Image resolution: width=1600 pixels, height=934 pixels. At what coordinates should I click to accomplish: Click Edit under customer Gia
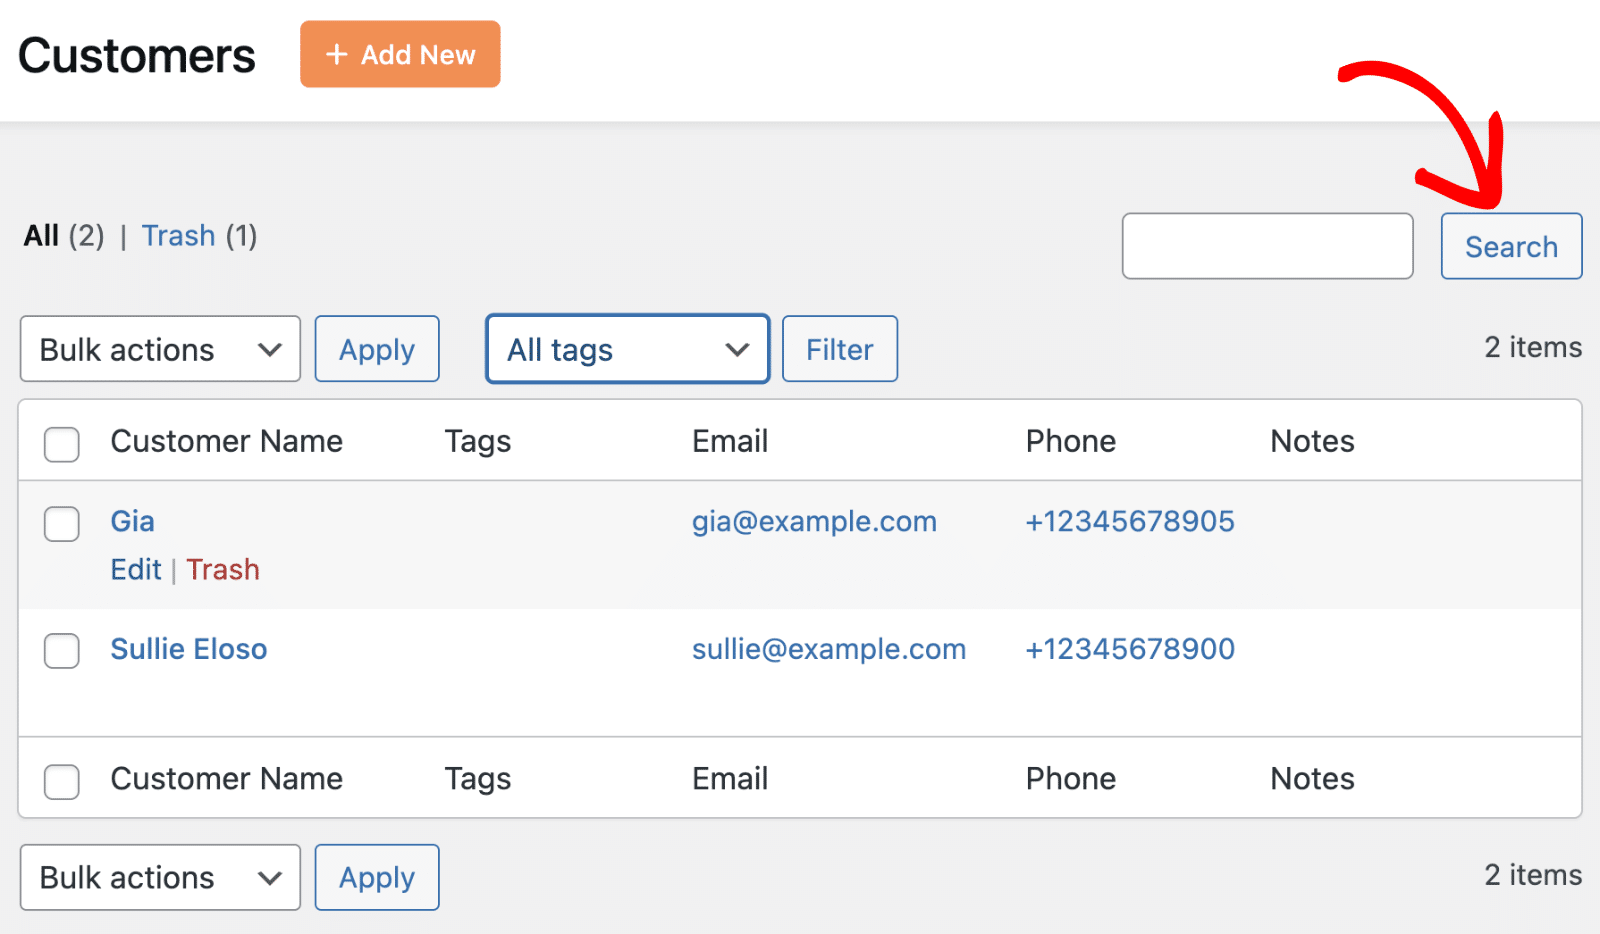pyautogui.click(x=135, y=569)
